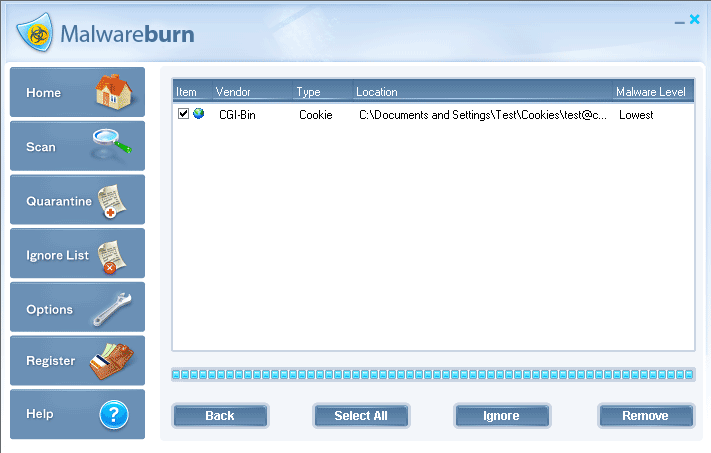Click the scan progress bar
The width and height of the screenshot is (711, 453).
[x=433, y=375]
